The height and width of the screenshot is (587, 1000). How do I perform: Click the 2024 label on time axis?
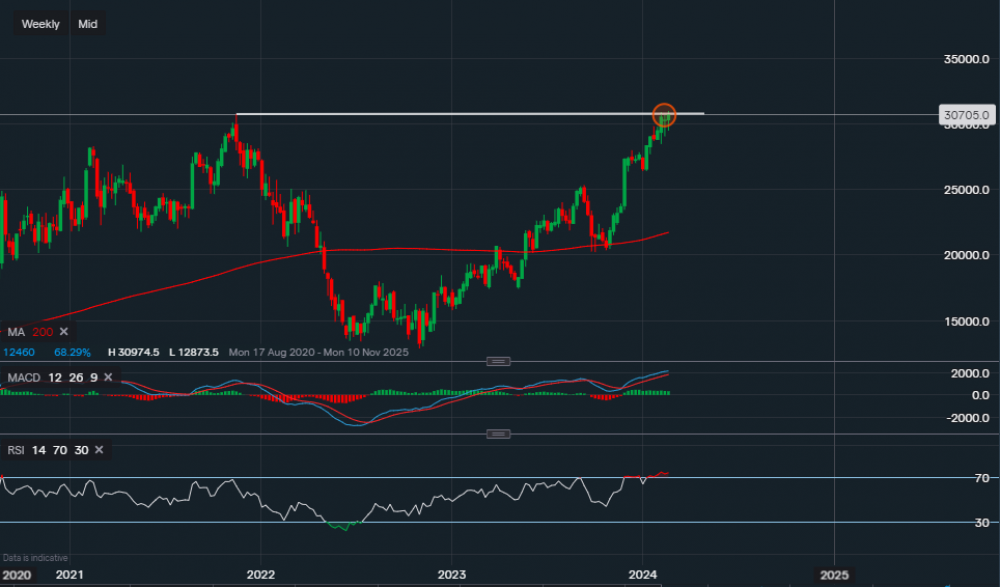coord(642,574)
